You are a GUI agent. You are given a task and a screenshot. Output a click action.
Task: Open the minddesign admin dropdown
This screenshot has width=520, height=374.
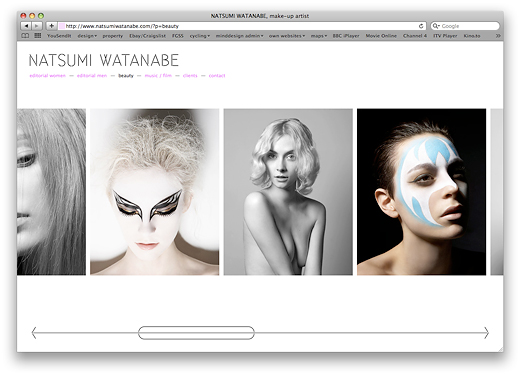tap(239, 36)
